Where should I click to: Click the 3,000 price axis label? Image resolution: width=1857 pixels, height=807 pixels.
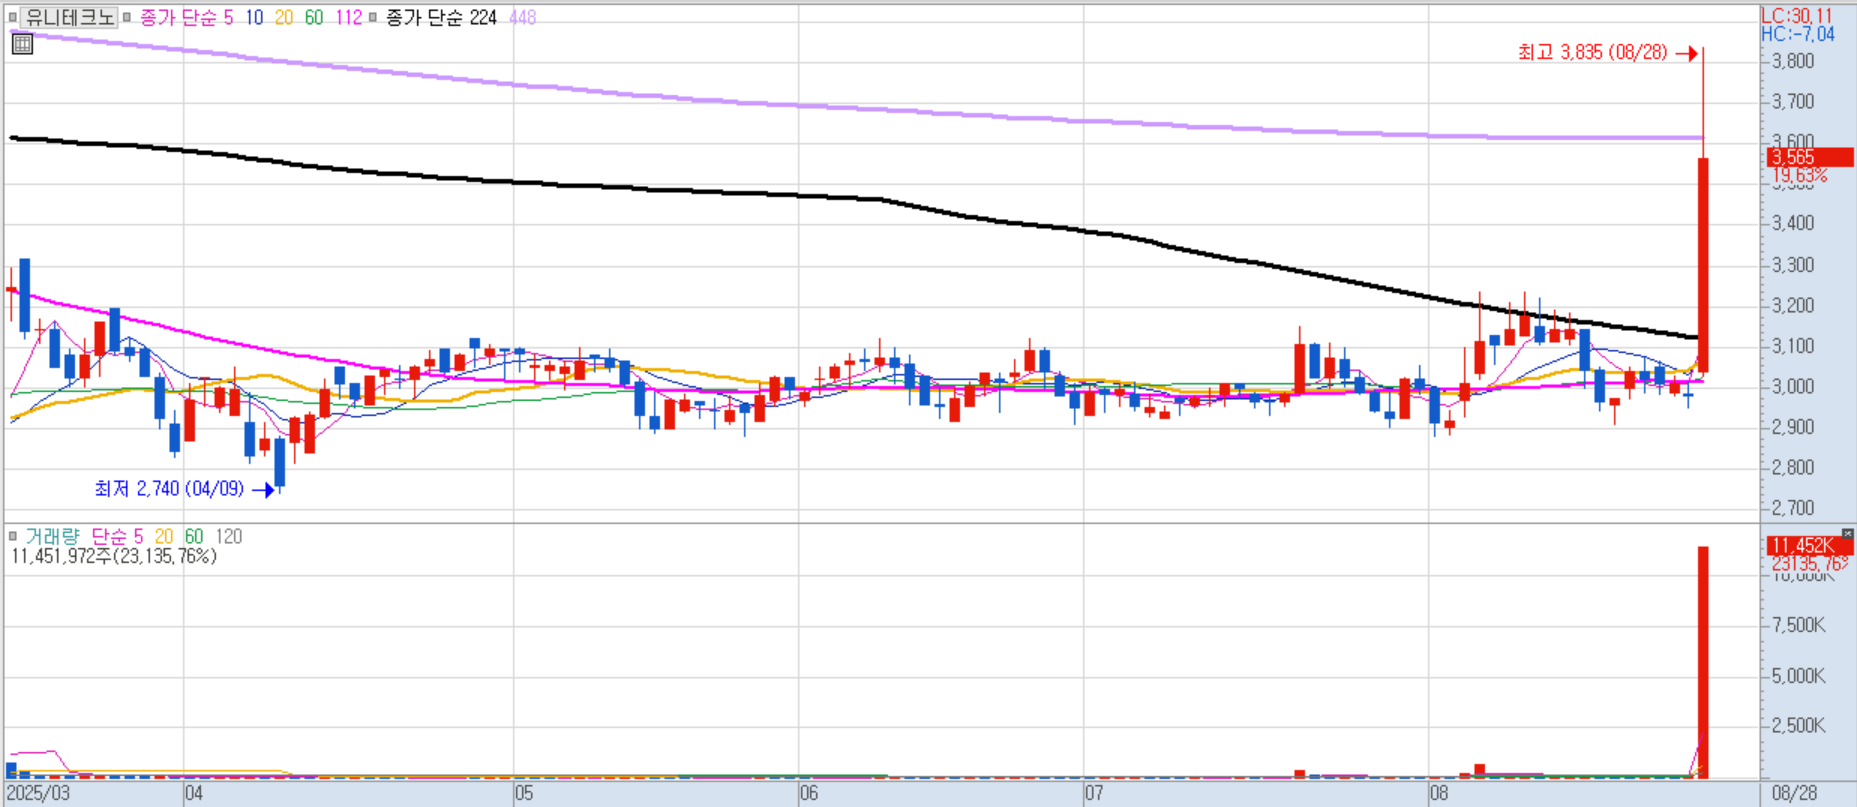point(1792,386)
